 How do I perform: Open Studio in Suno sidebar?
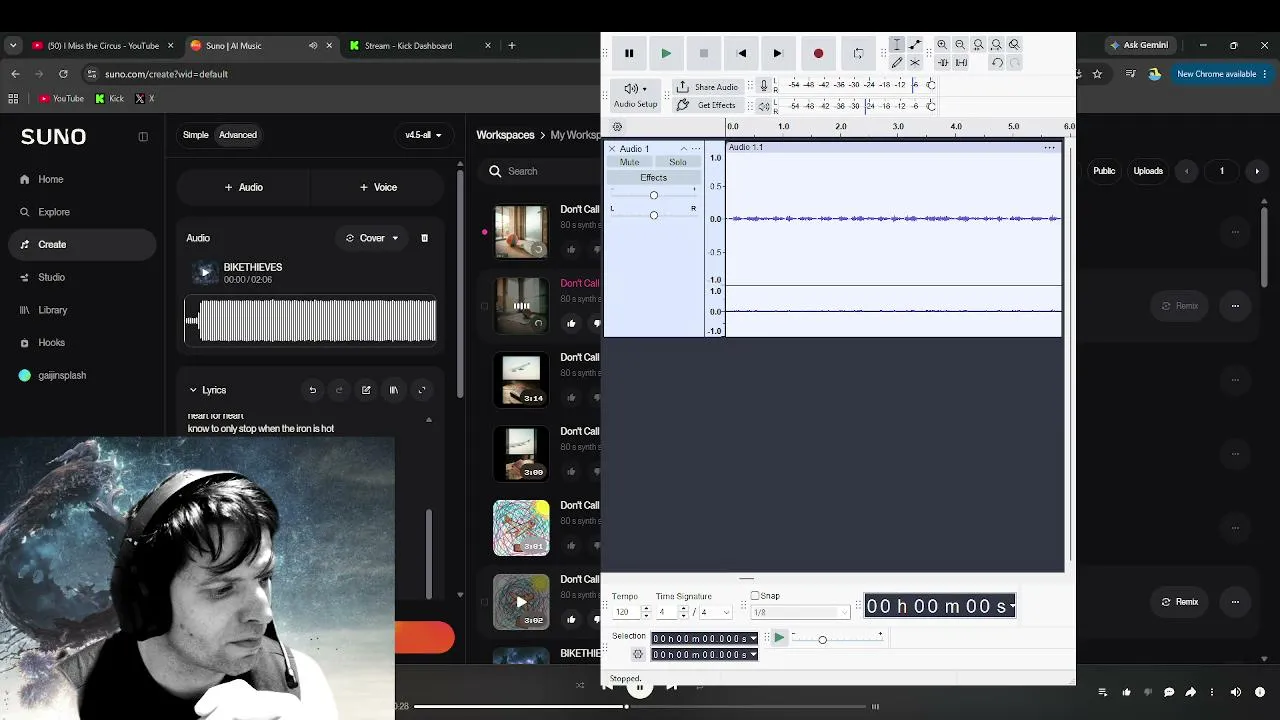[x=51, y=277]
